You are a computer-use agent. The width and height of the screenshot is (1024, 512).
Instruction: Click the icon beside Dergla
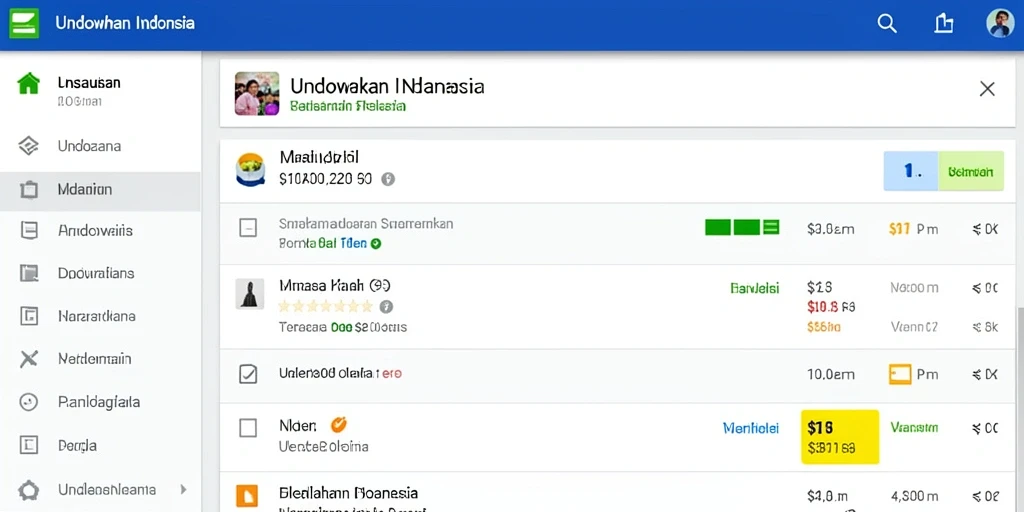coord(29,445)
